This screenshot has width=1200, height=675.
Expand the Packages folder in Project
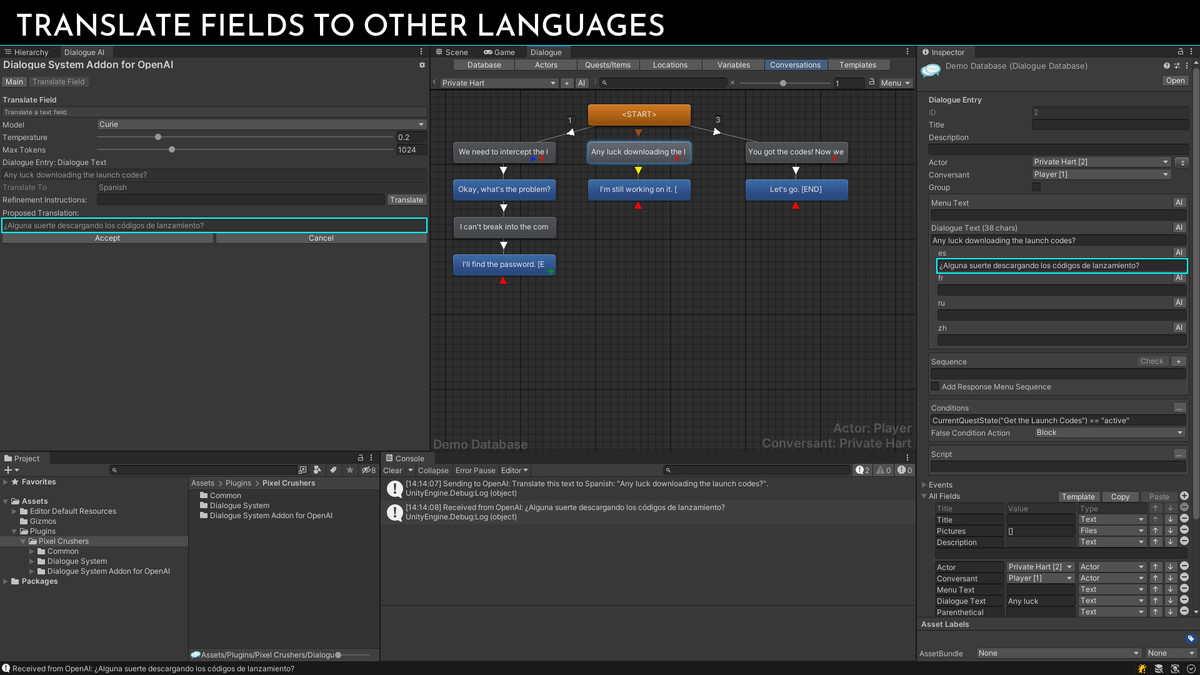tap(6, 581)
